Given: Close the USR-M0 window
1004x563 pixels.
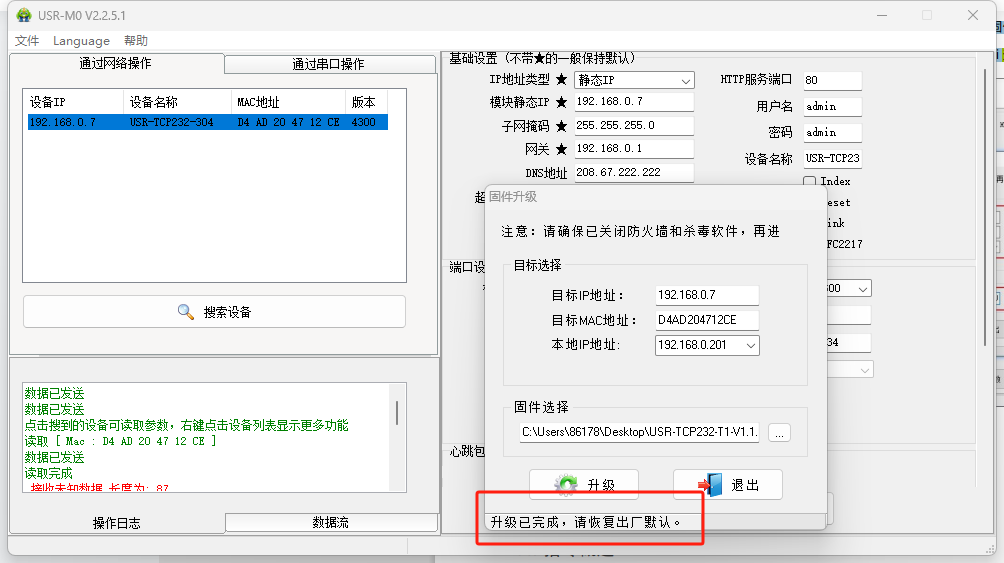Looking at the screenshot, I should [x=973, y=15].
